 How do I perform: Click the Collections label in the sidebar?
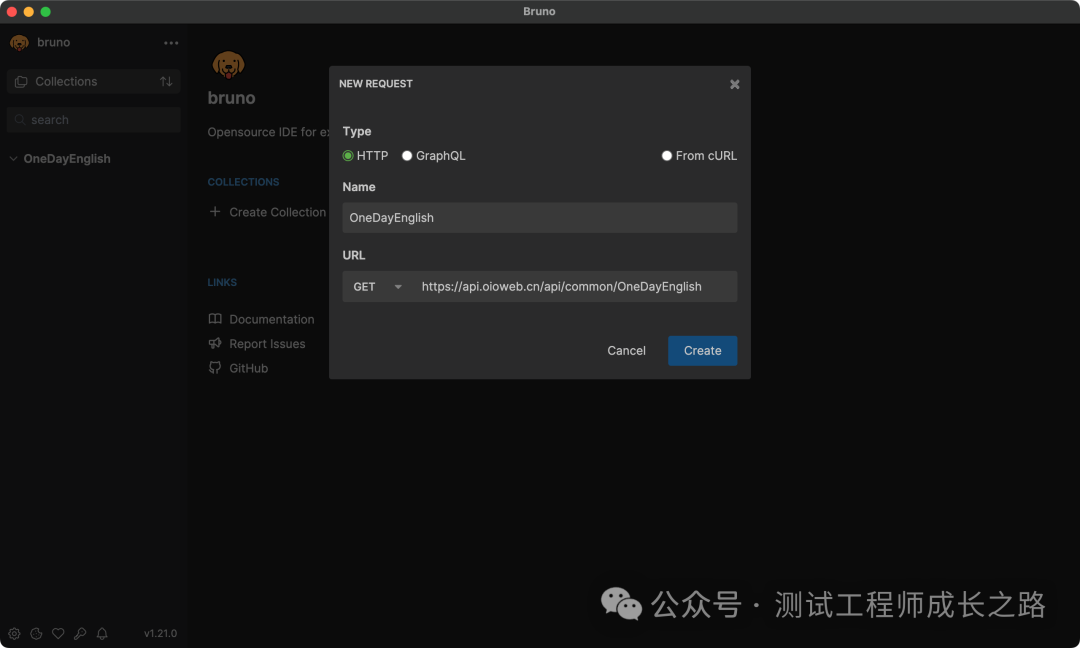coord(66,81)
